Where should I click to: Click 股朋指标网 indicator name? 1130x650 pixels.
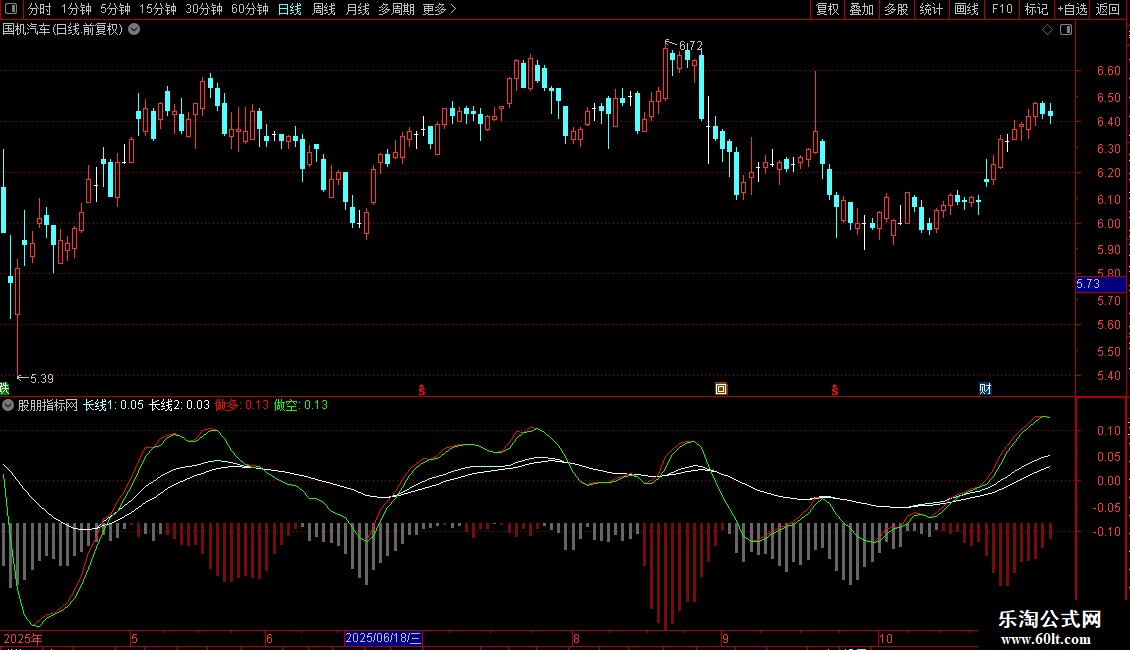[48, 405]
